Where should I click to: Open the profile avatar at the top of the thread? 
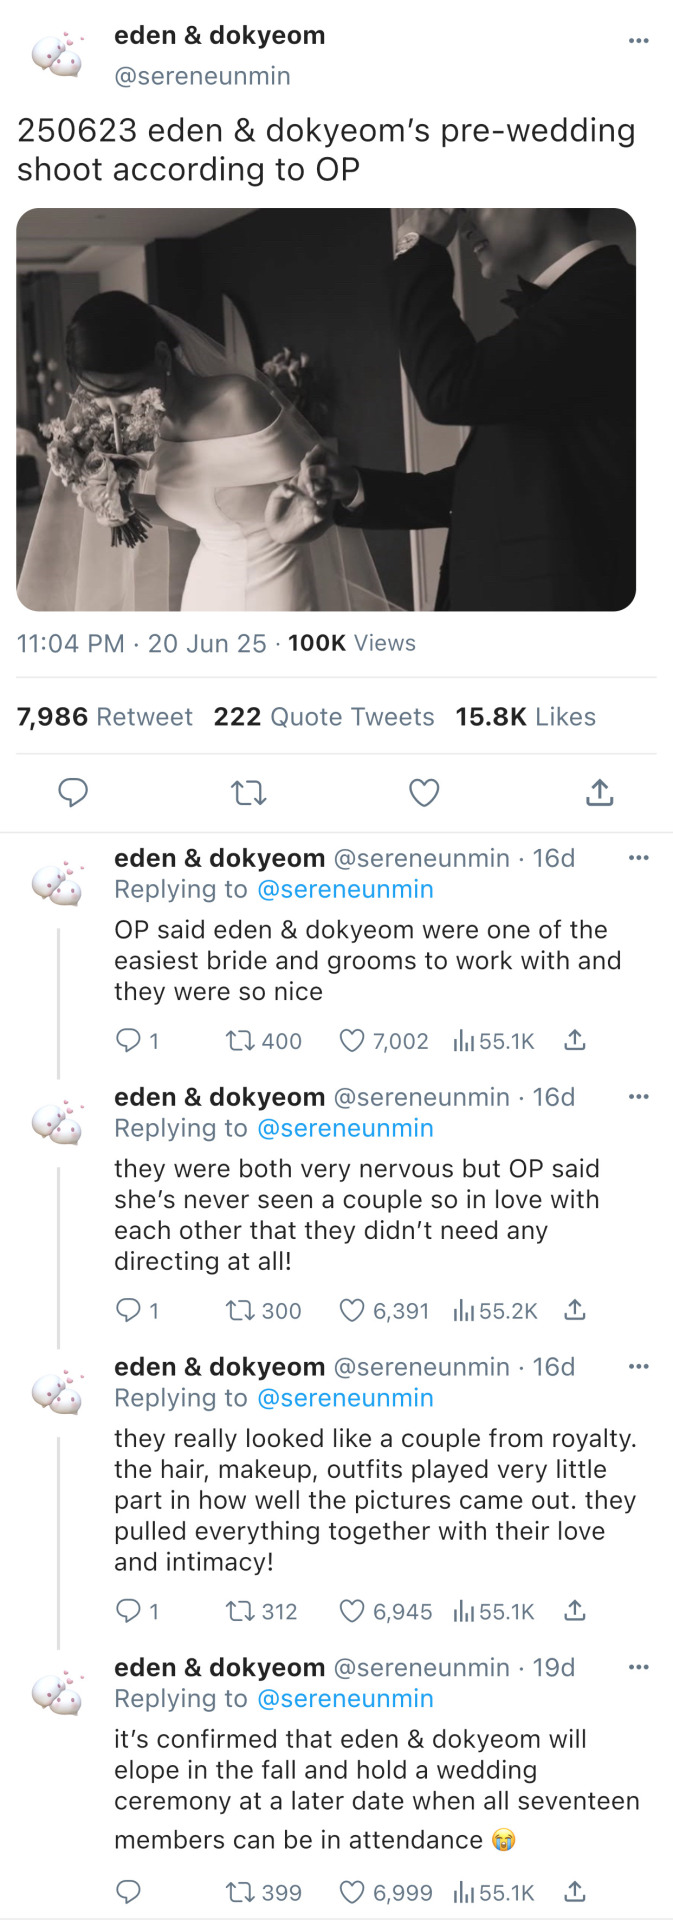click(x=58, y=56)
